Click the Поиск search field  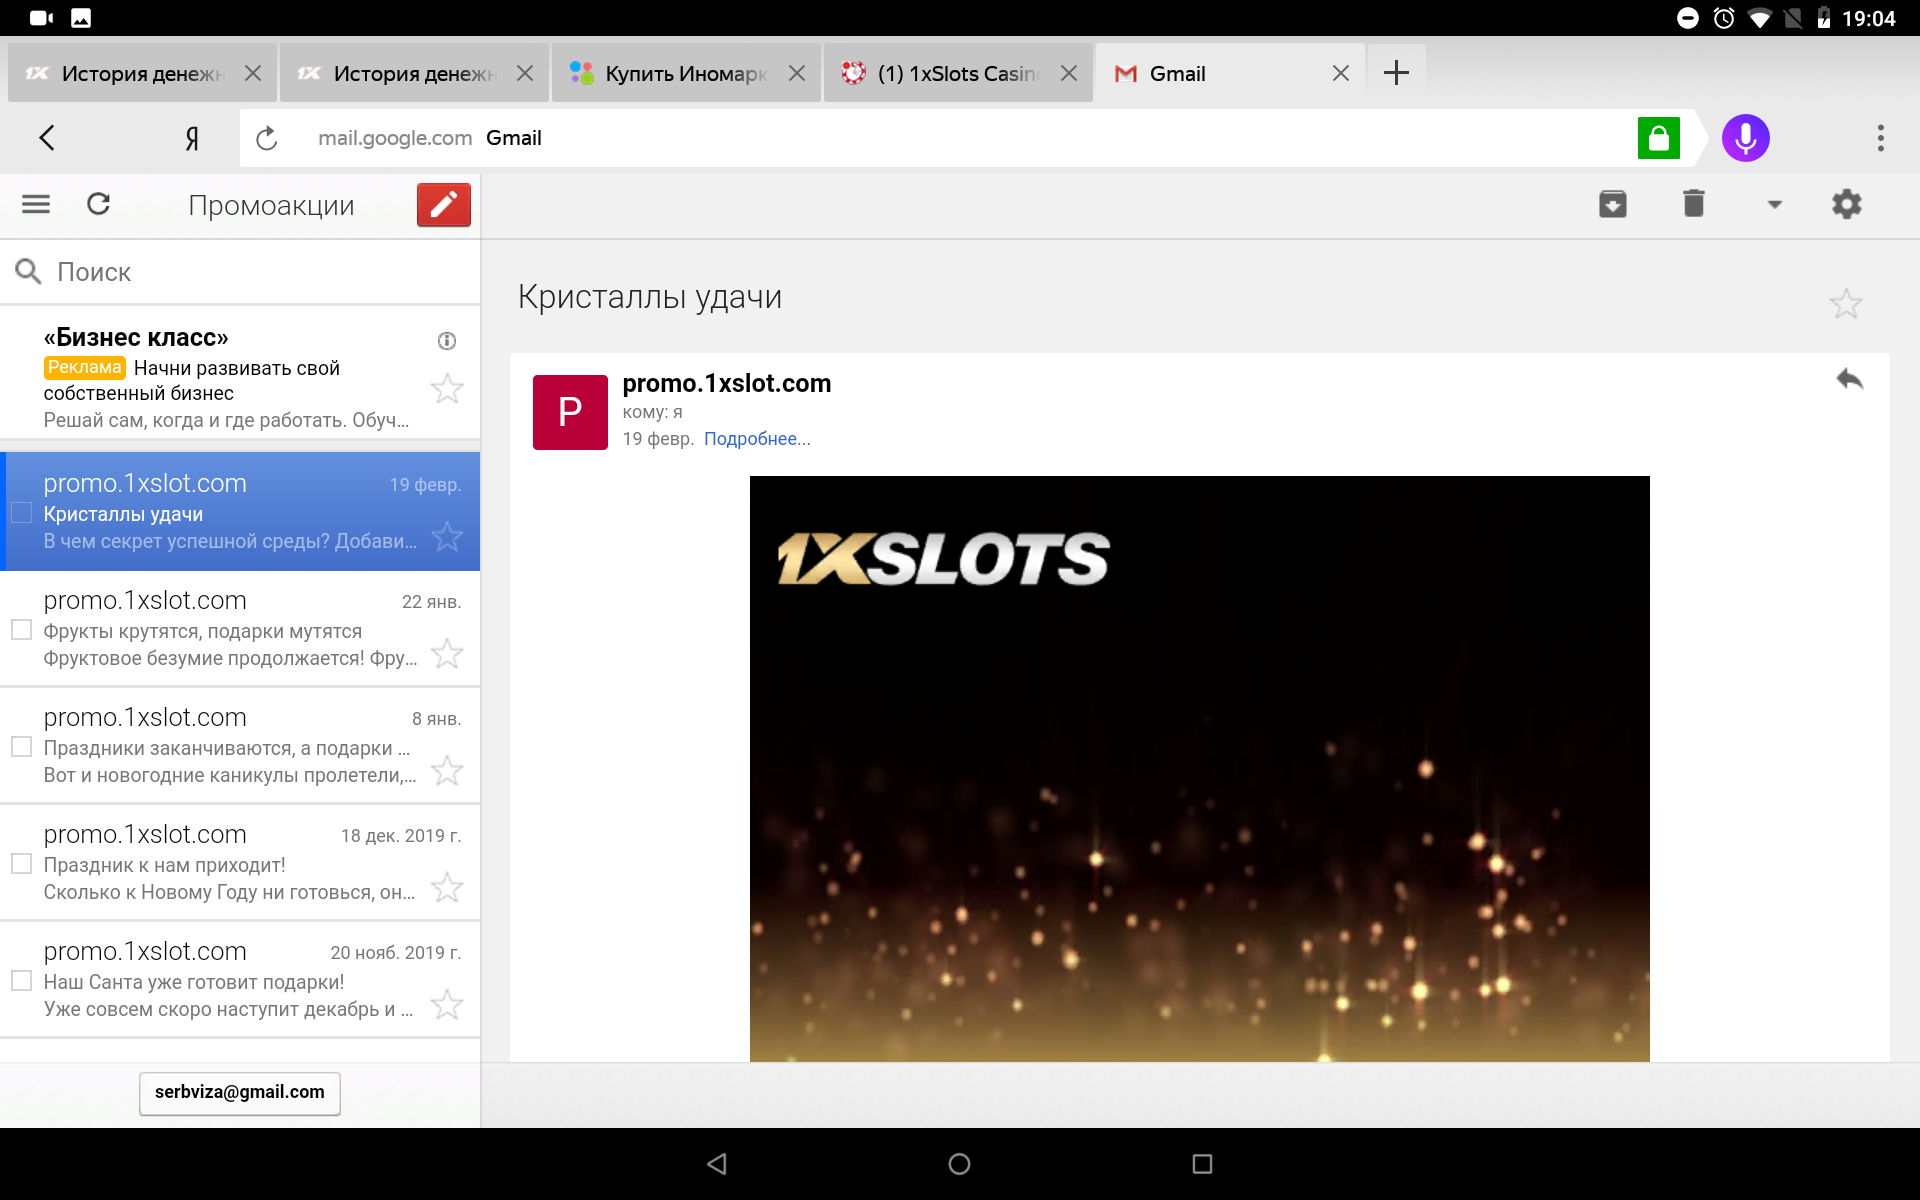click(240, 272)
